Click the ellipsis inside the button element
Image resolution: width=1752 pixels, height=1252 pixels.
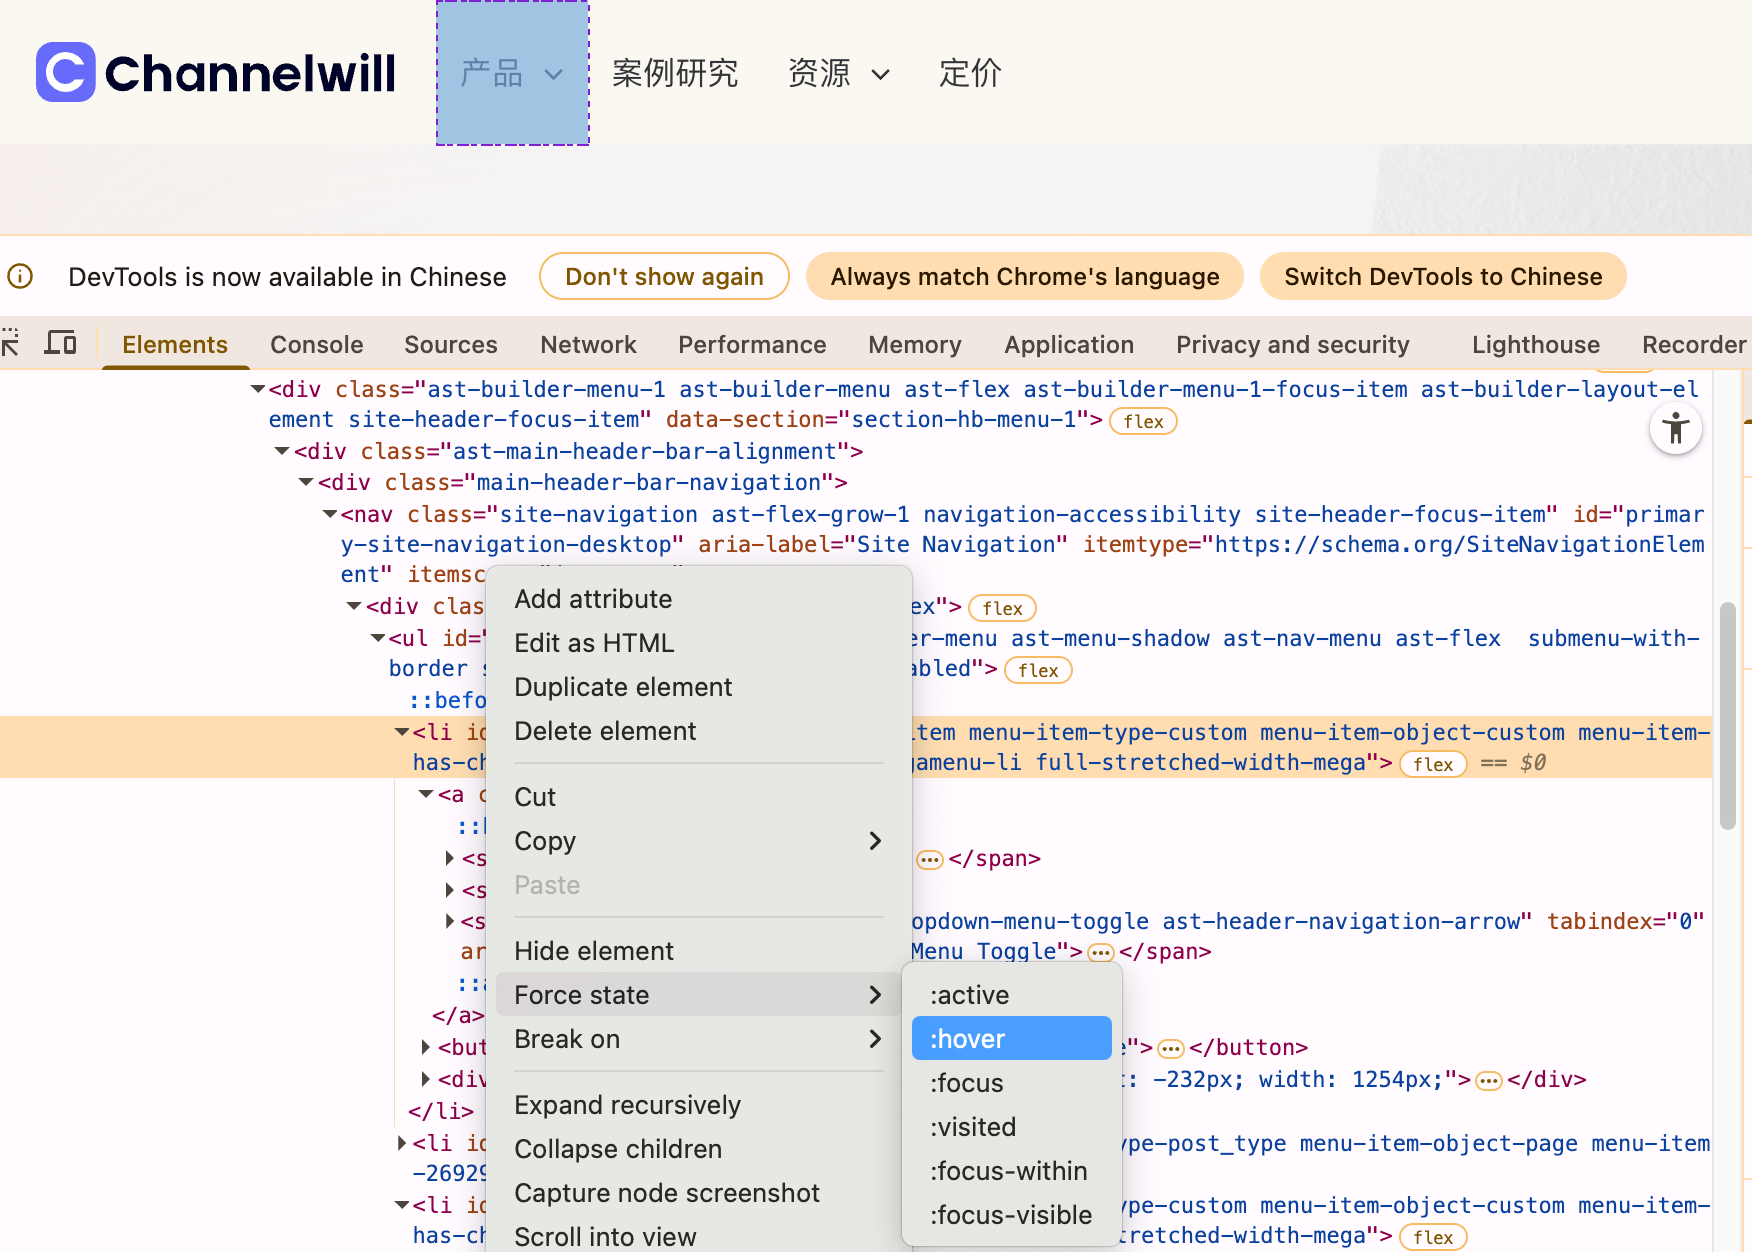1171,1049
